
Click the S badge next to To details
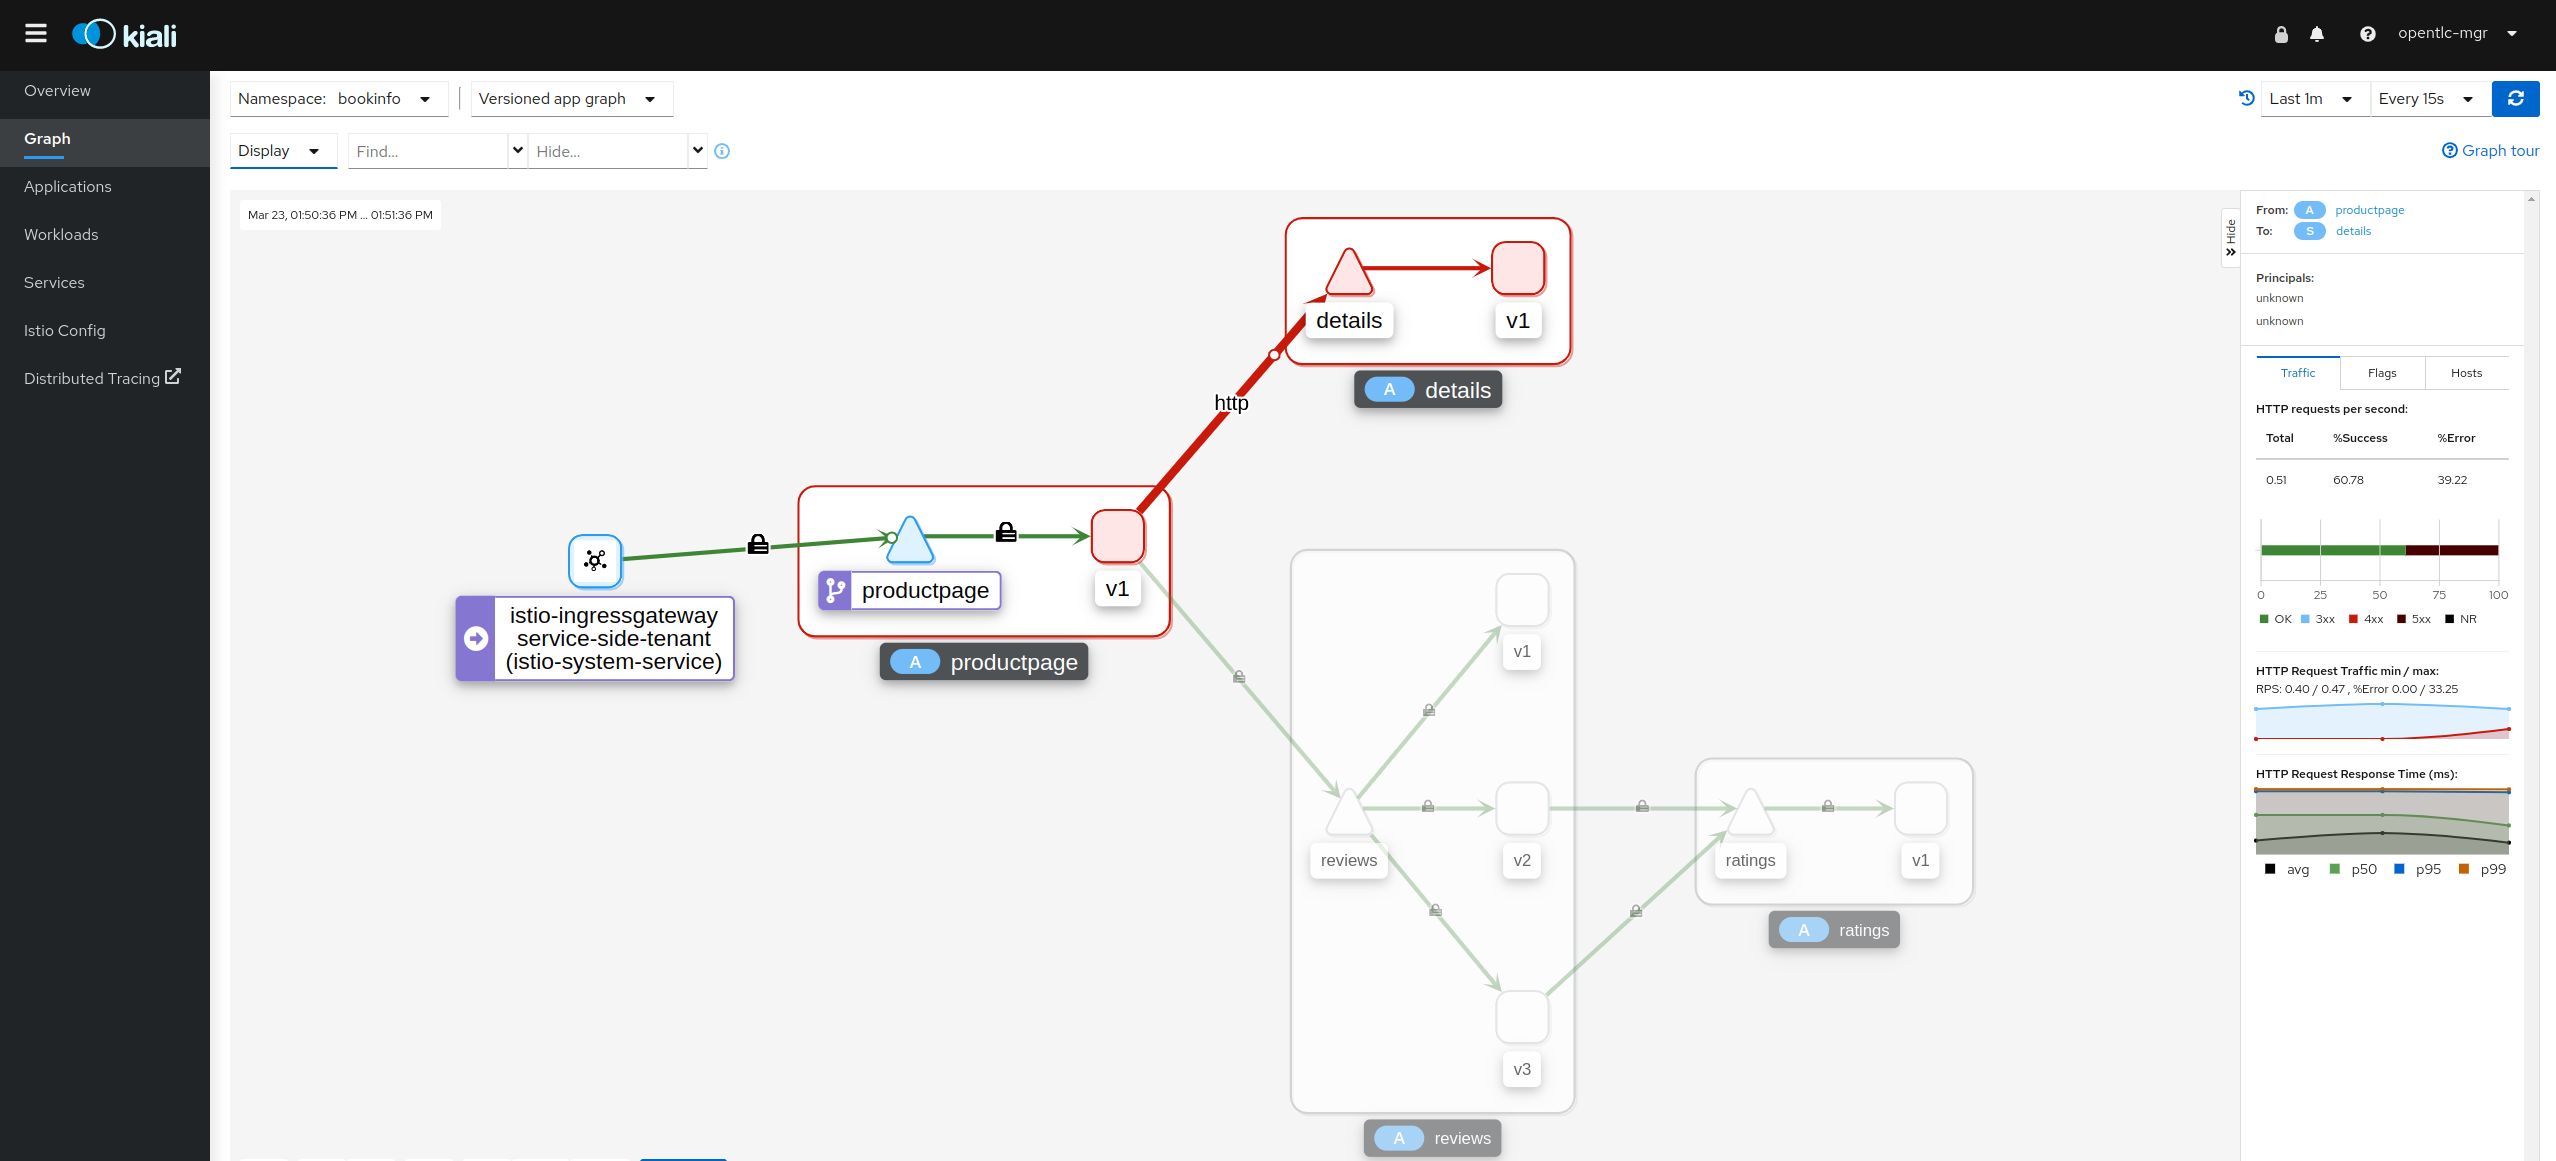point(2309,231)
